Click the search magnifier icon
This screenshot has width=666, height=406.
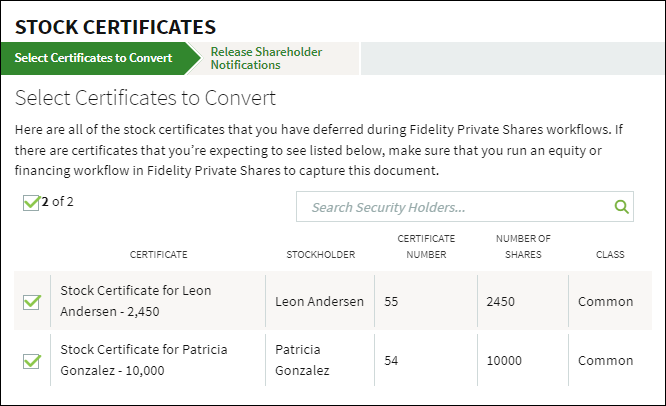(621, 208)
